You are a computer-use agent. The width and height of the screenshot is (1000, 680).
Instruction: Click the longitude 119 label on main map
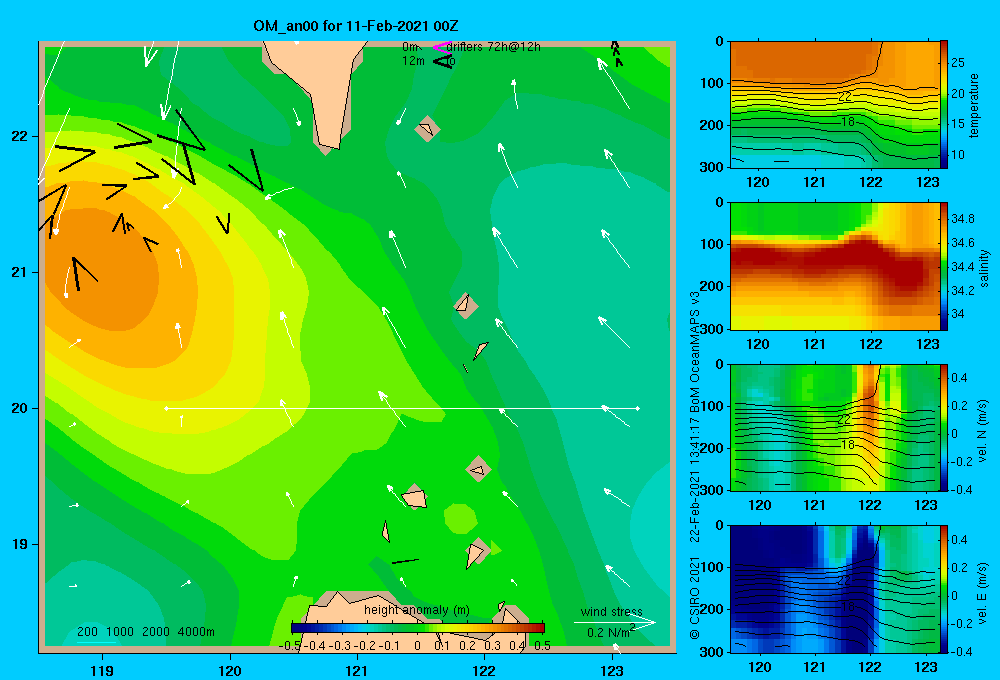(x=102, y=670)
